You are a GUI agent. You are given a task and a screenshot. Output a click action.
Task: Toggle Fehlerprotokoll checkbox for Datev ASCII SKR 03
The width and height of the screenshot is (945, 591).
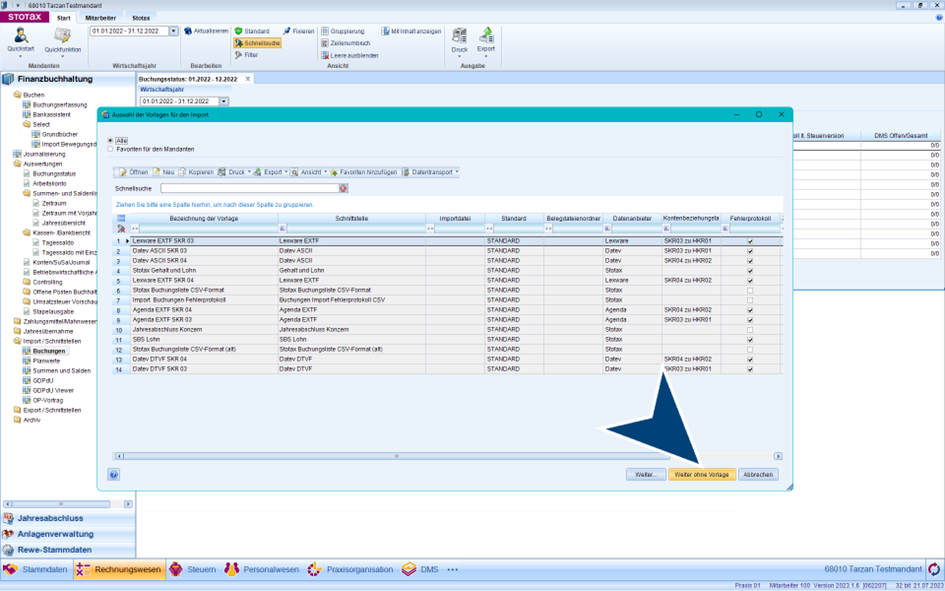750,251
